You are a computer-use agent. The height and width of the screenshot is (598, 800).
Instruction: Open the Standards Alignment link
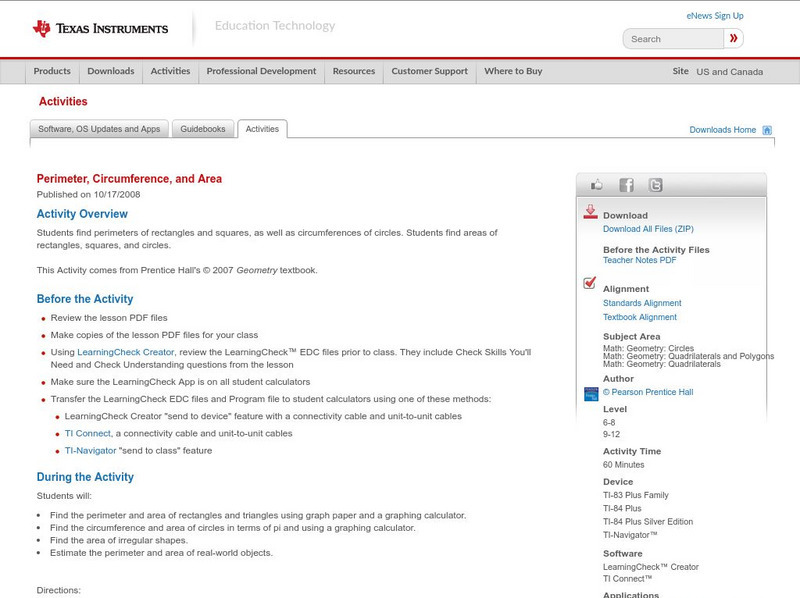click(642, 303)
